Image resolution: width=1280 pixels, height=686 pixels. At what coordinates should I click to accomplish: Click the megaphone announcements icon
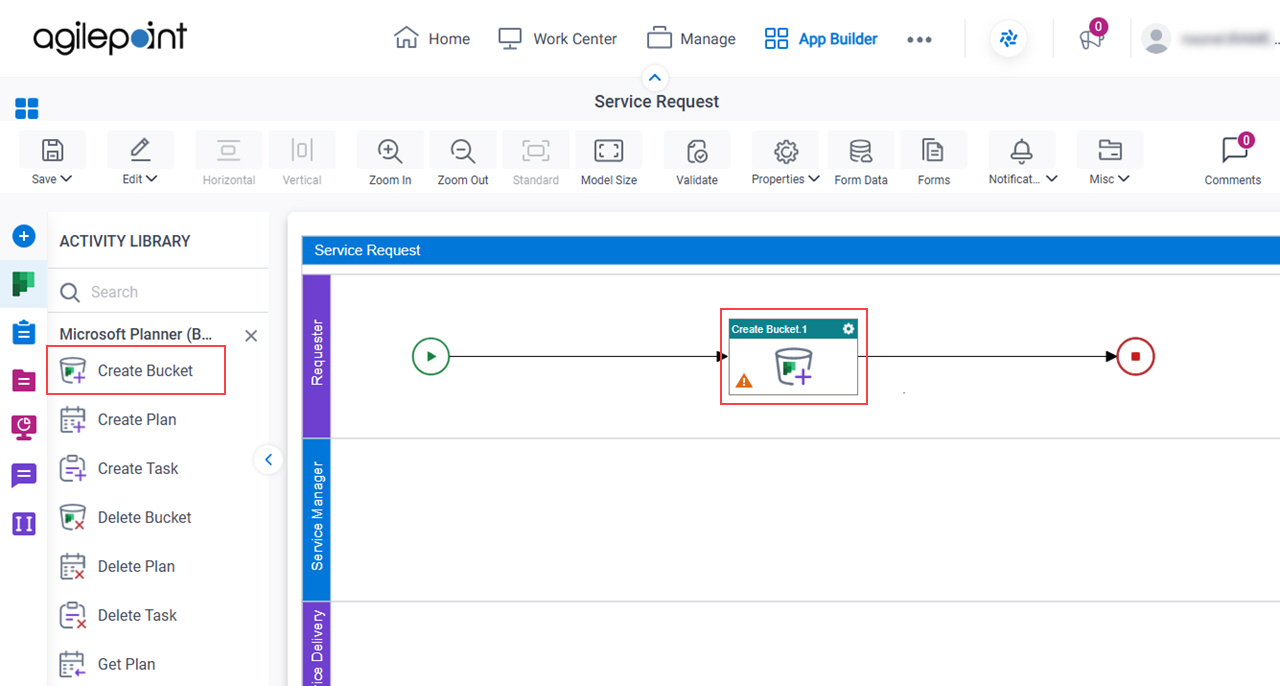point(1090,39)
